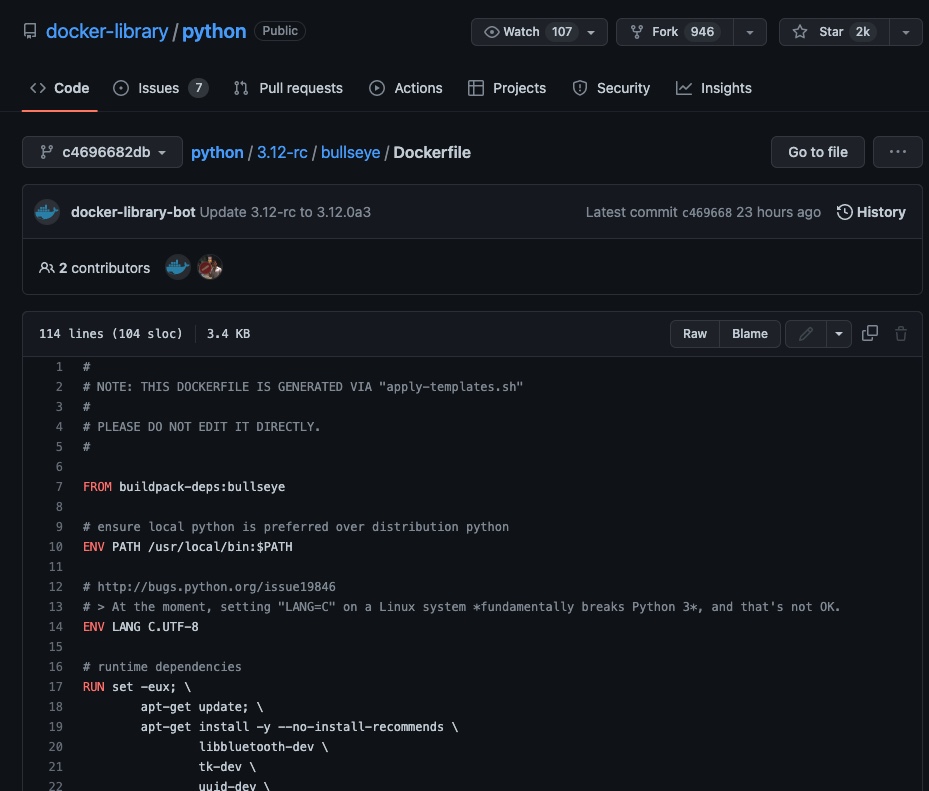Click the trash delete file icon
The image size is (929, 791).
(901, 334)
